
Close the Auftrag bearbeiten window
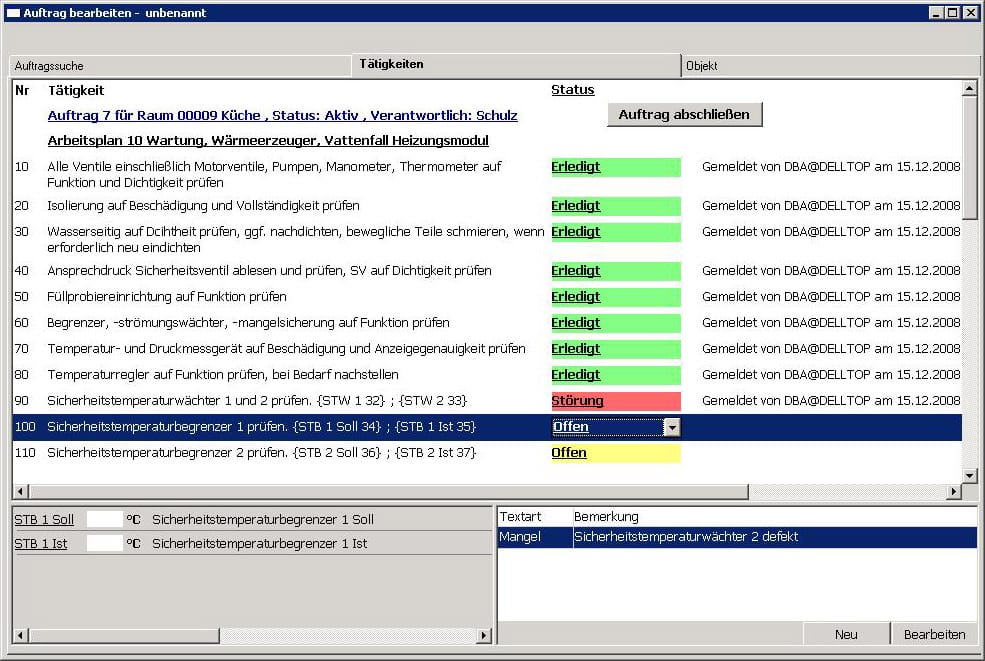pyautogui.click(x=970, y=13)
